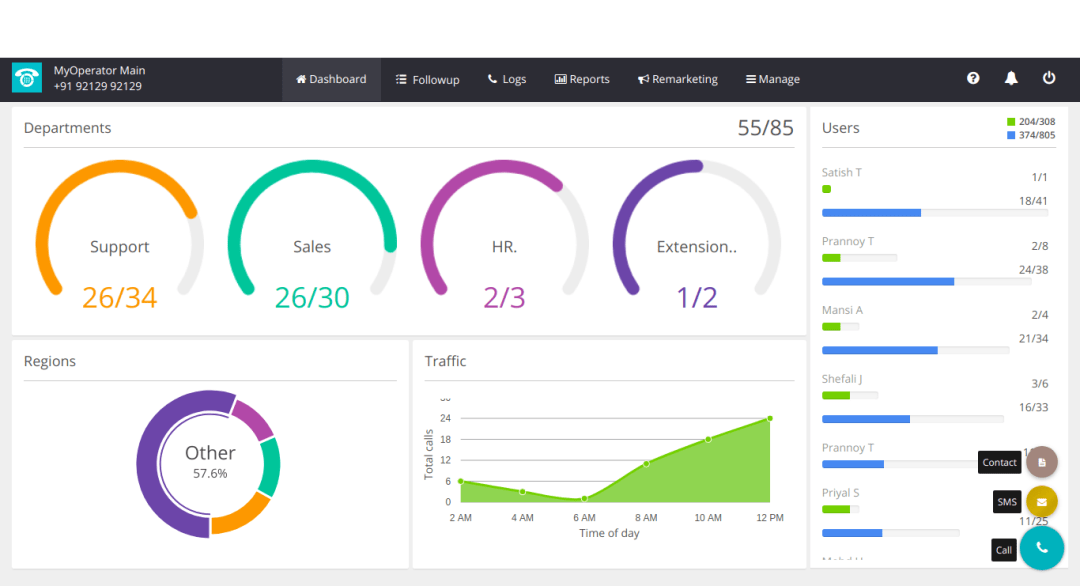Click the teal donut chart segment
The width and height of the screenshot is (1080, 586).
pyautogui.click(x=271, y=468)
